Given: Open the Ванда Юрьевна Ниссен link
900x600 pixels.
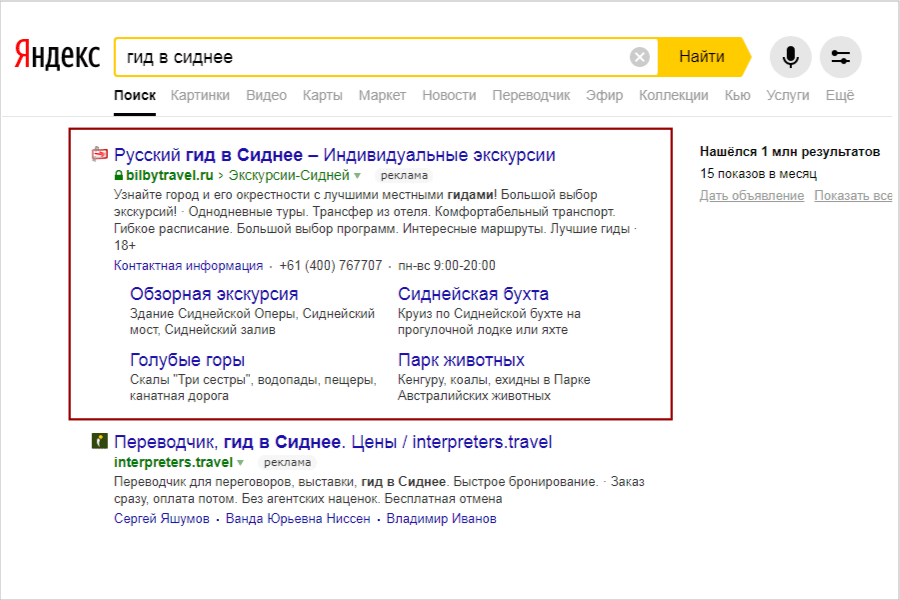Looking at the screenshot, I should click(x=298, y=518).
